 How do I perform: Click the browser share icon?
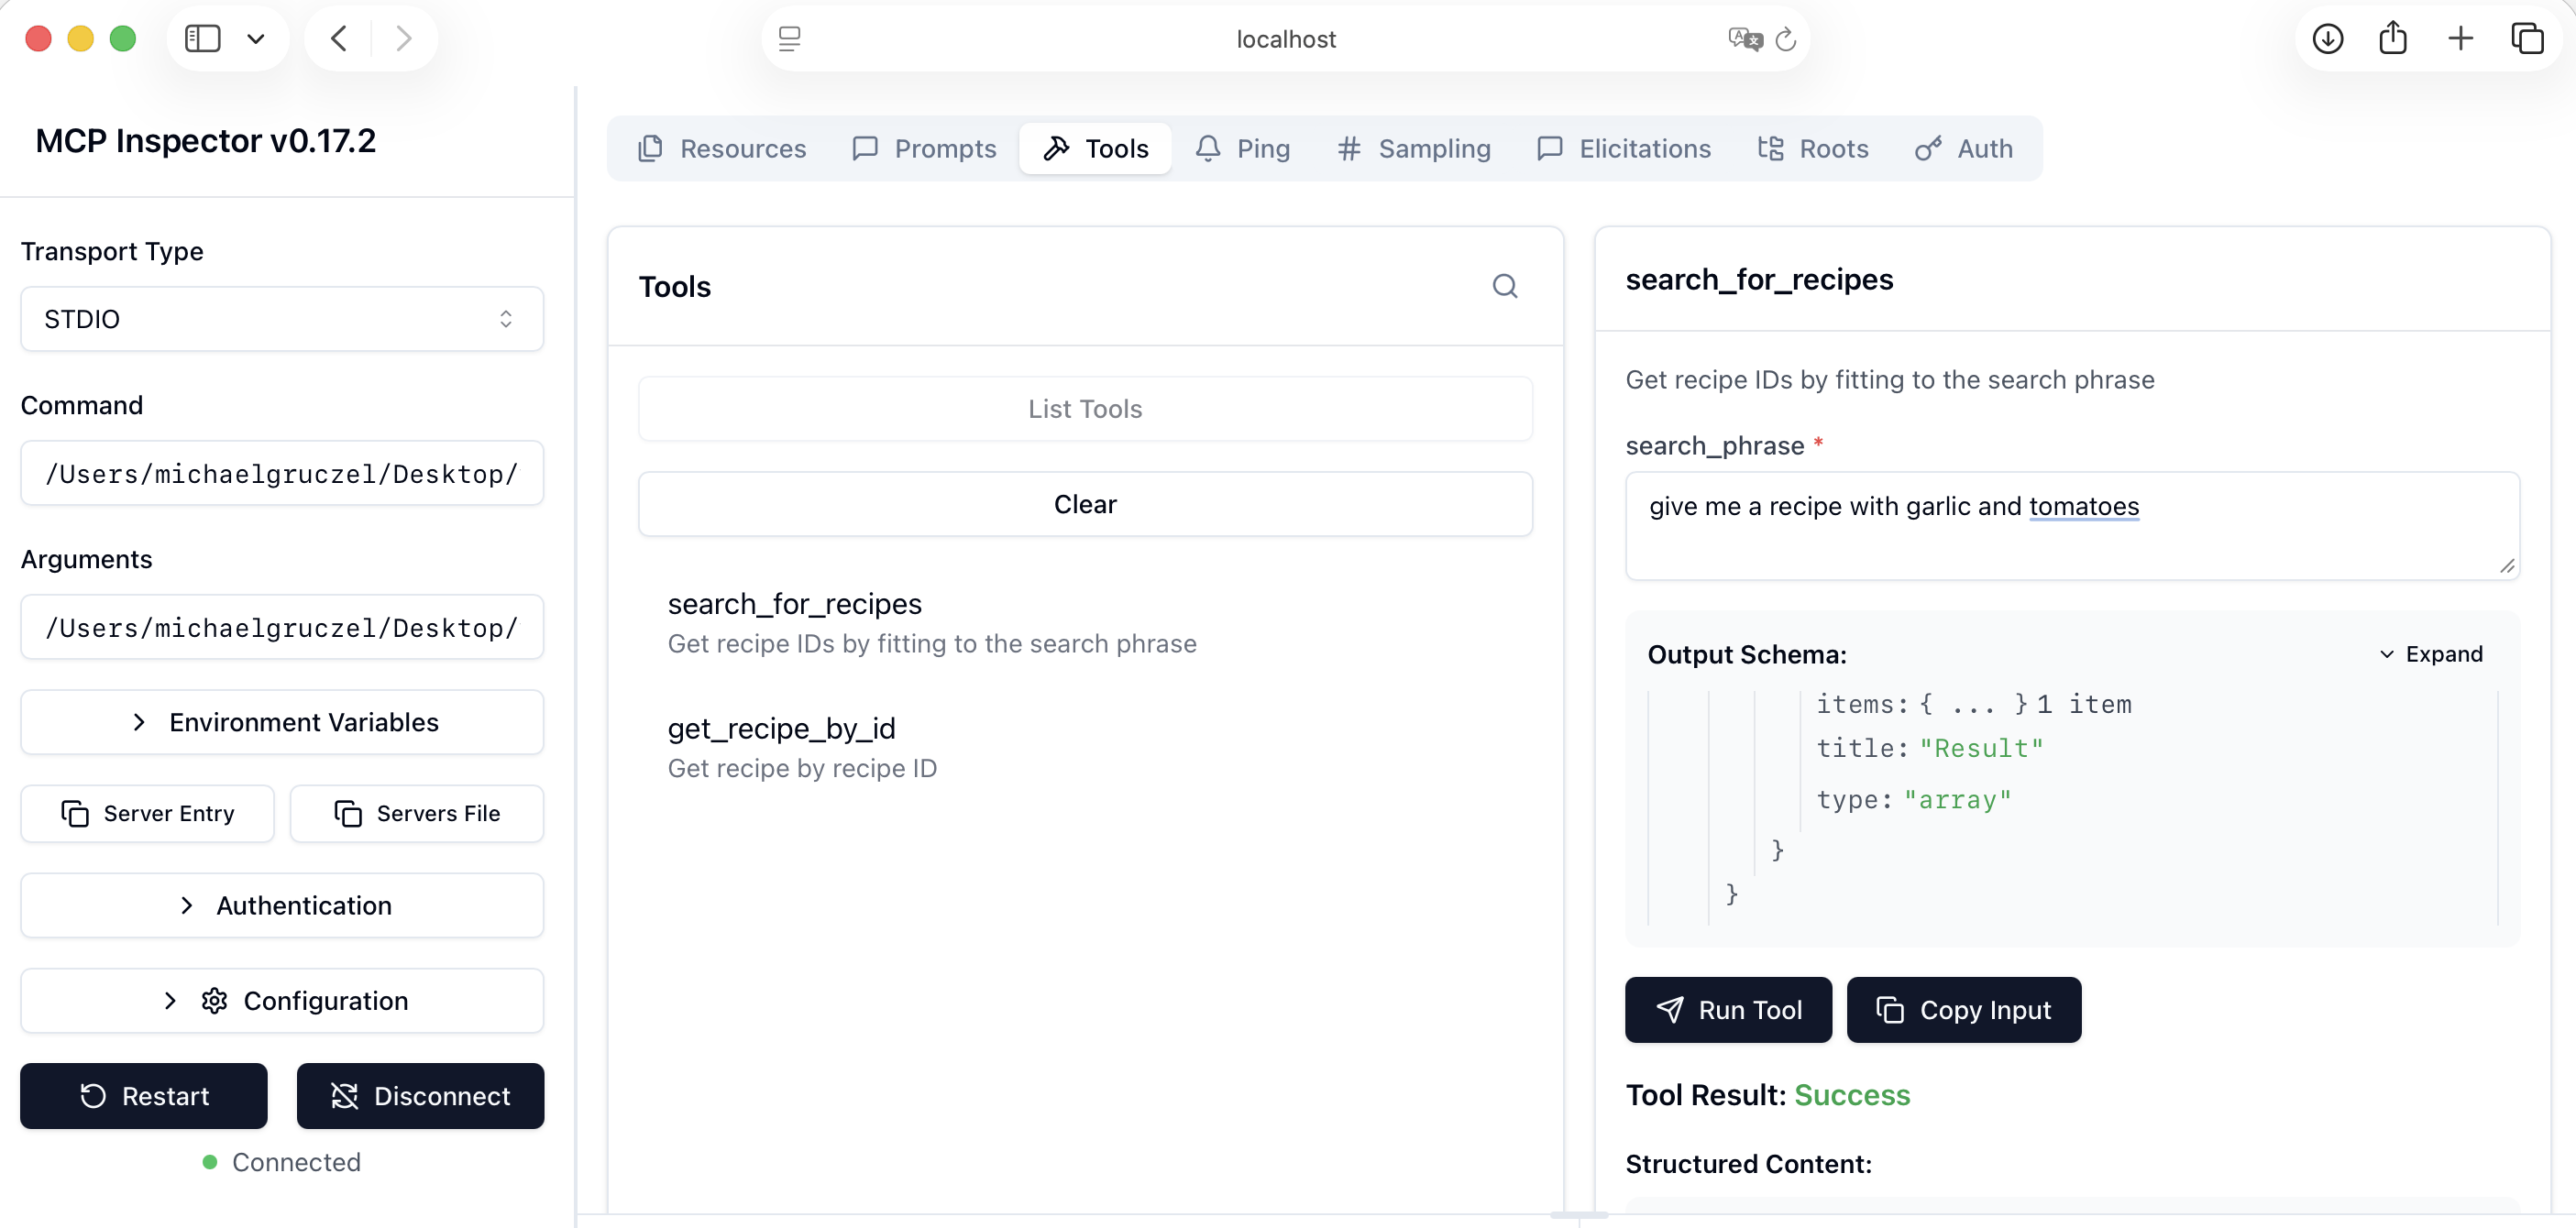[2393, 39]
